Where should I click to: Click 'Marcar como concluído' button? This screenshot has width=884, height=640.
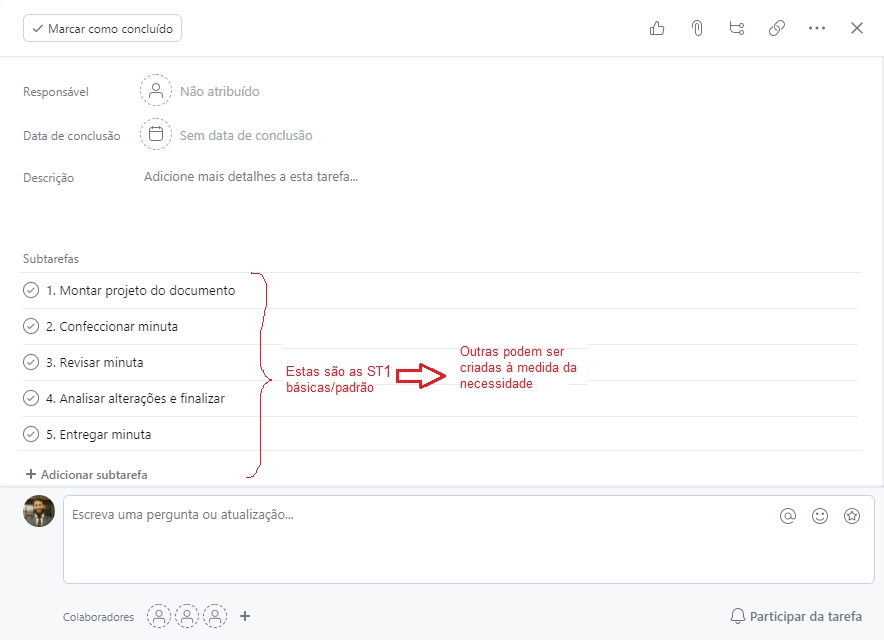click(102, 29)
